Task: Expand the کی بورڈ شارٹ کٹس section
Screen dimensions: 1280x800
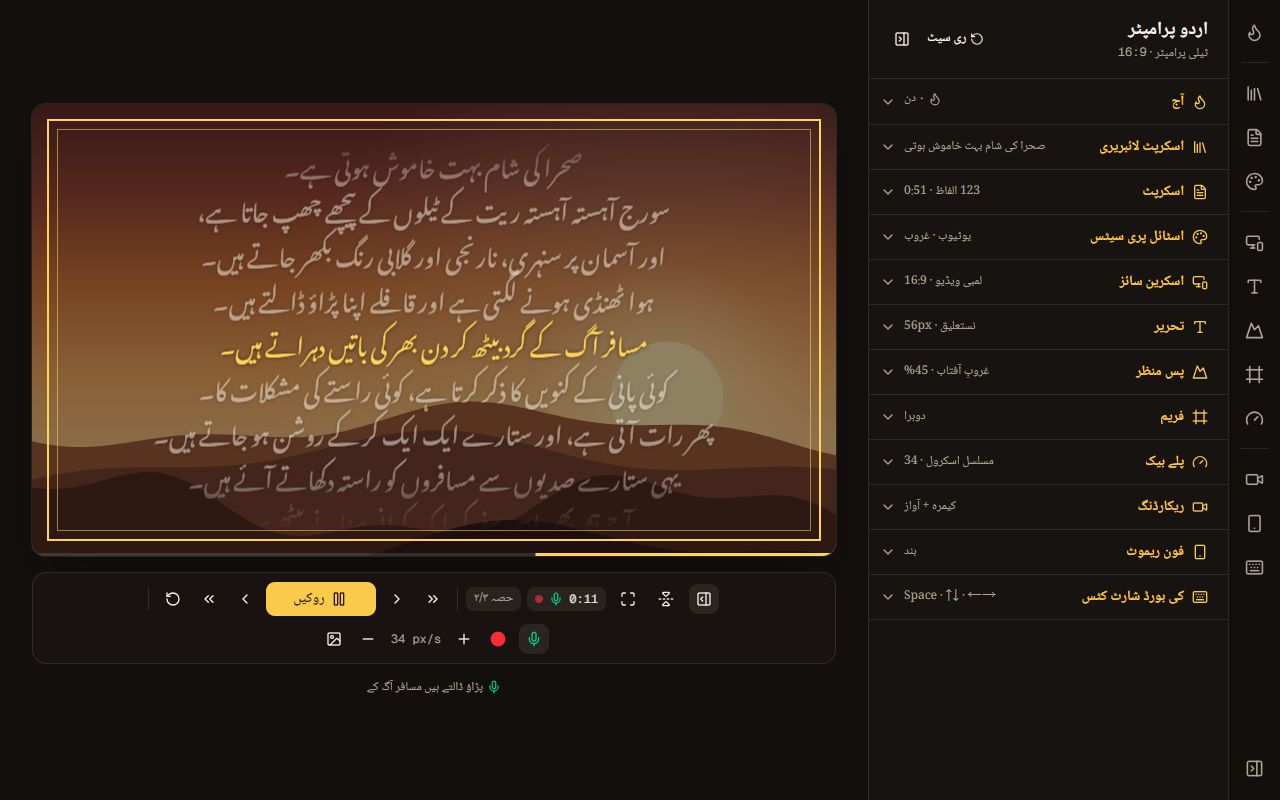Action: tap(1048, 597)
